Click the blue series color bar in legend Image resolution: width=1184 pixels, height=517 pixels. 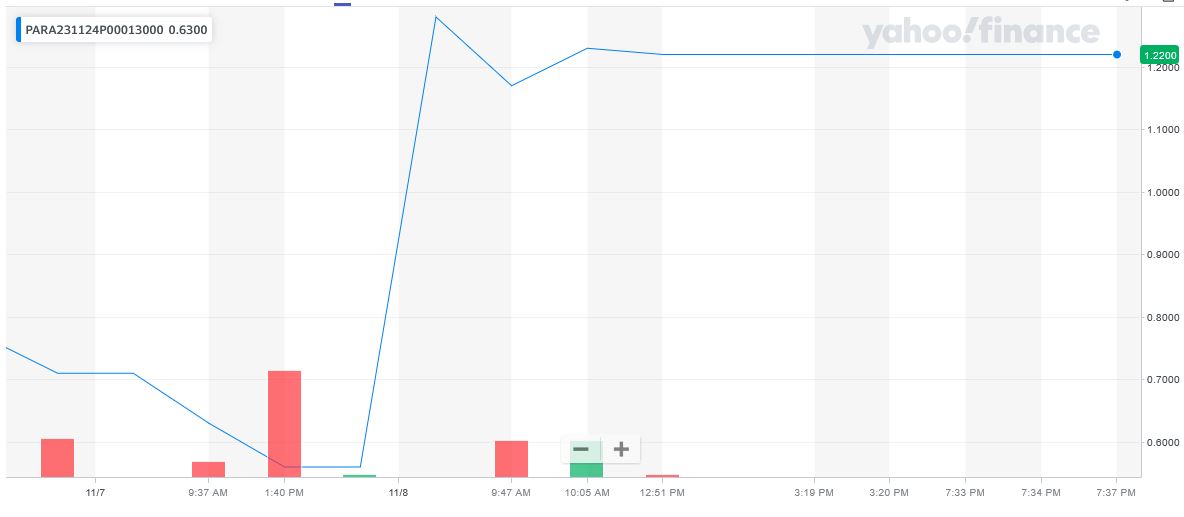click(x=18, y=30)
